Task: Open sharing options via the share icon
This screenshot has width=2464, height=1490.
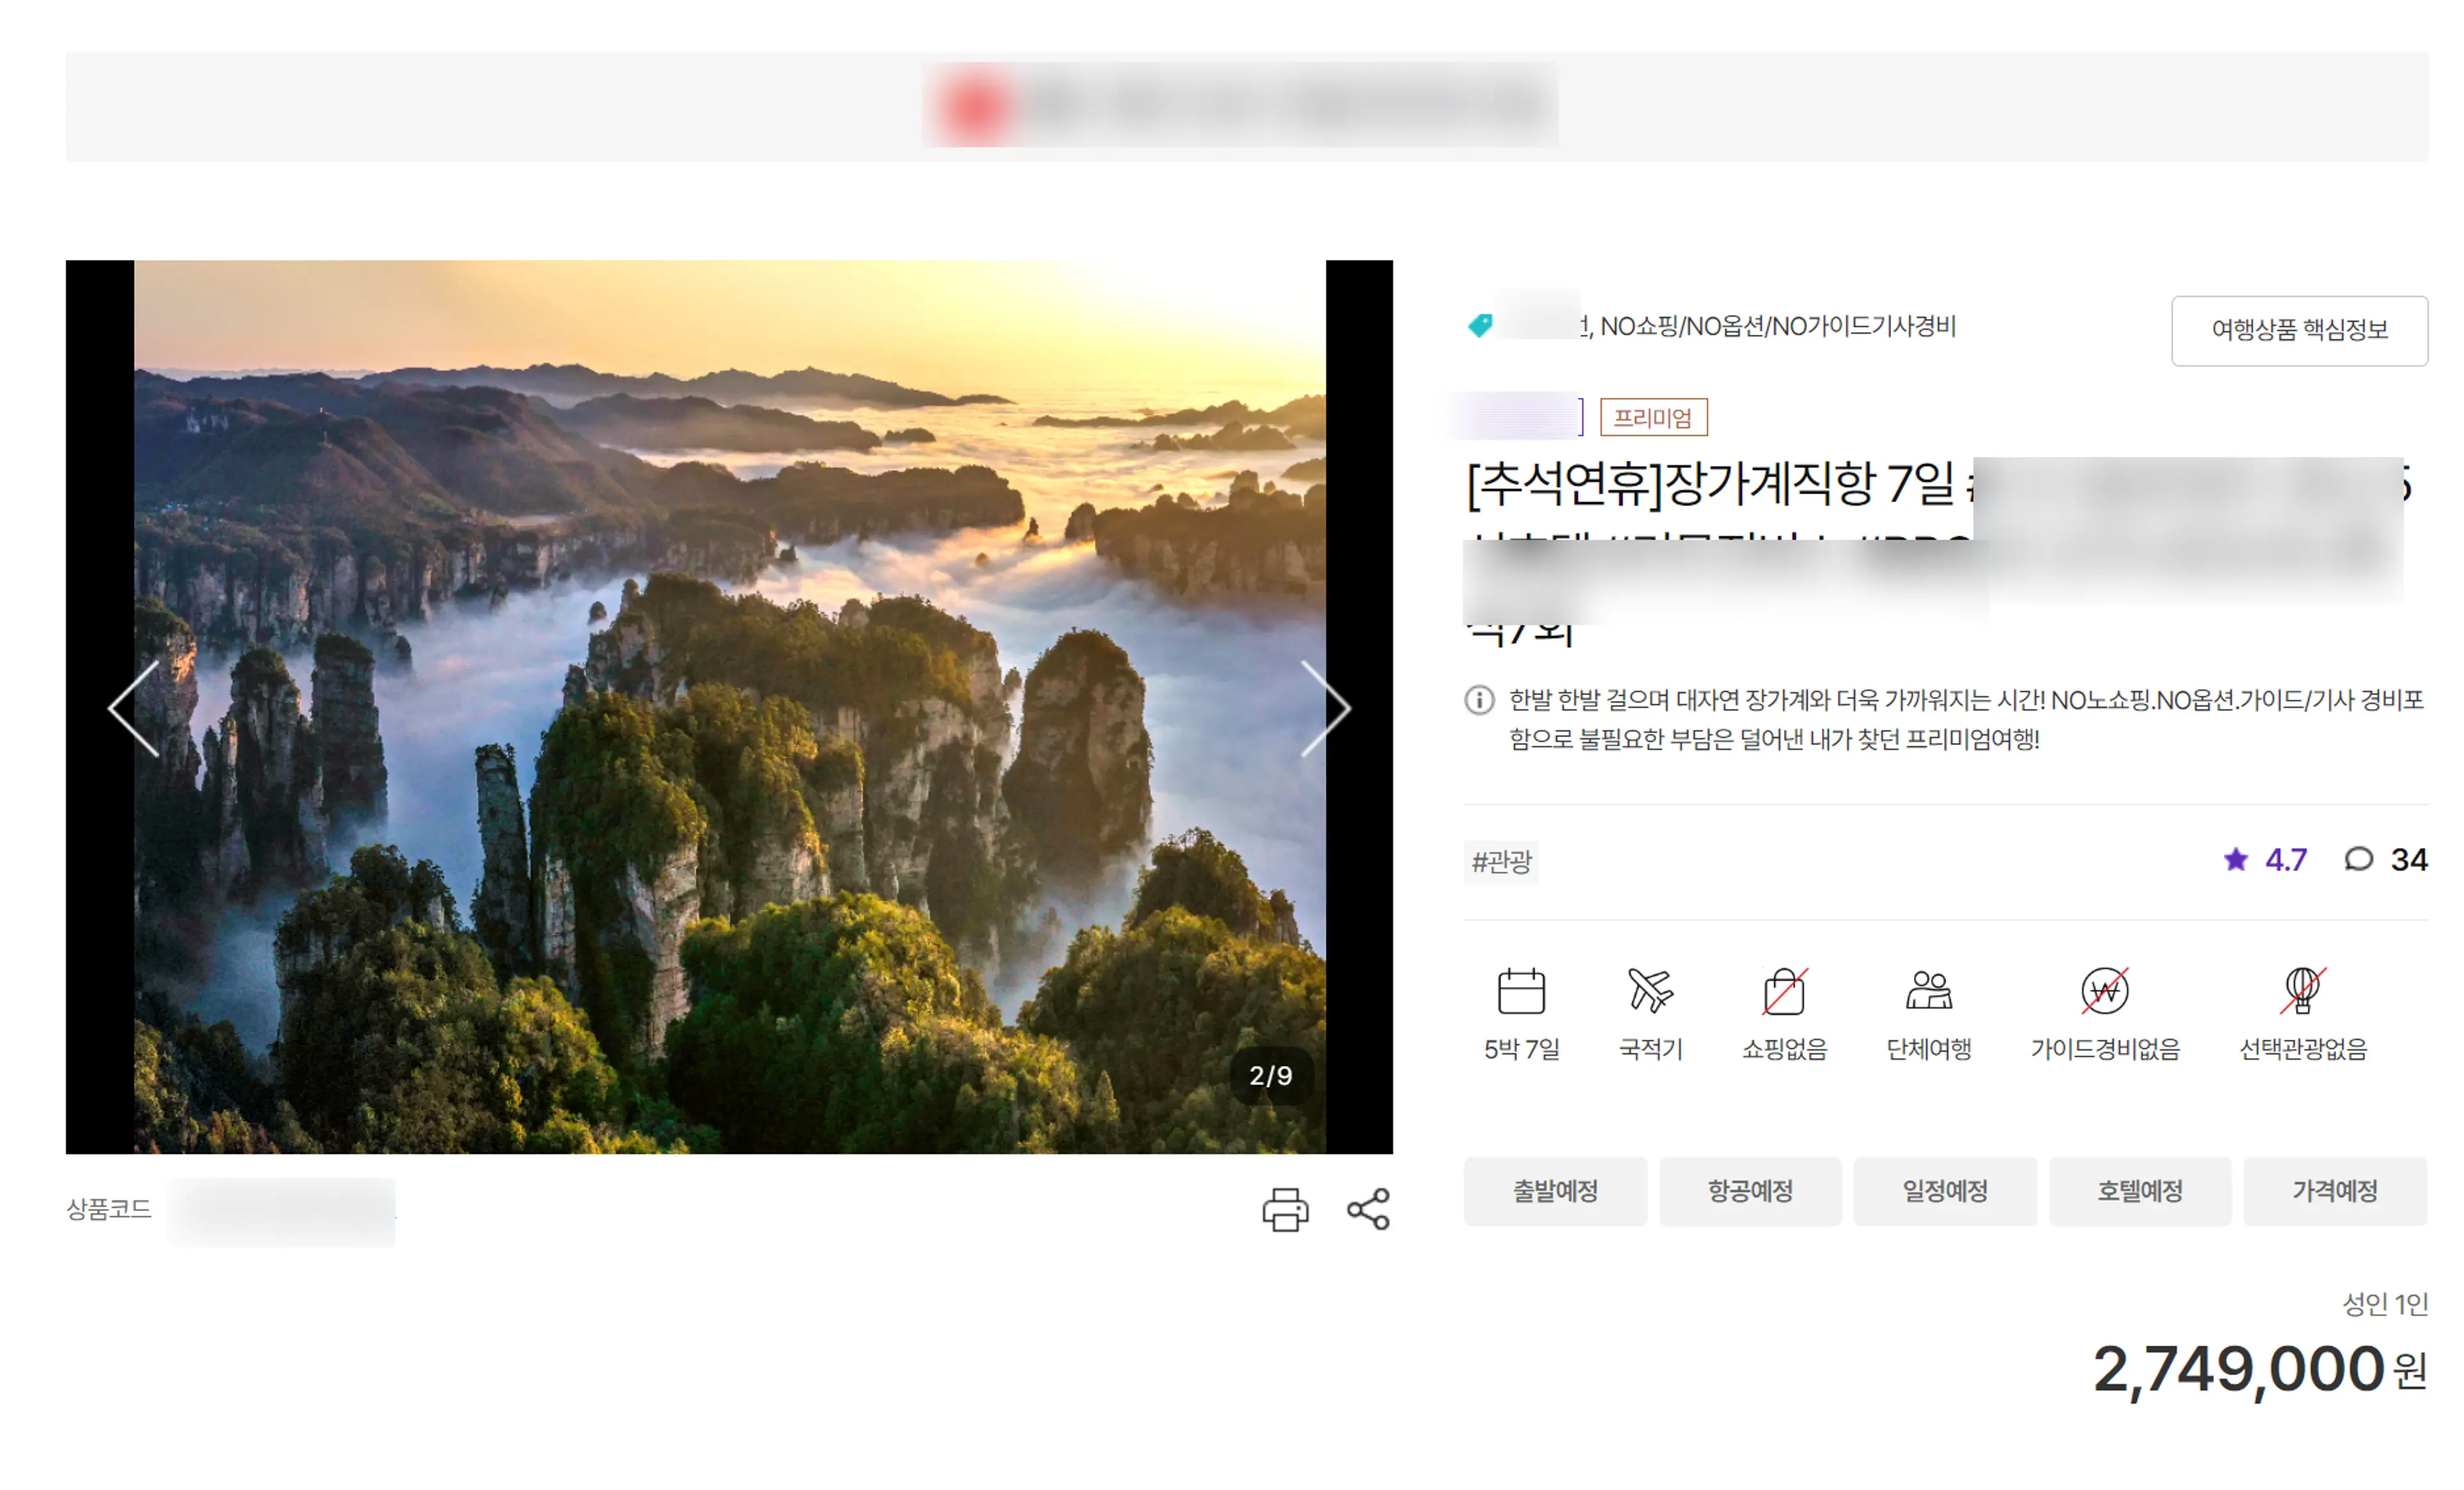Action: (x=1368, y=1210)
